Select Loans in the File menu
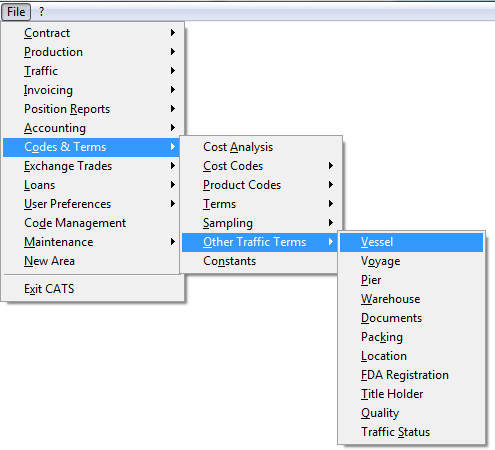Image resolution: width=495 pixels, height=450 pixels. coord(92,185)
